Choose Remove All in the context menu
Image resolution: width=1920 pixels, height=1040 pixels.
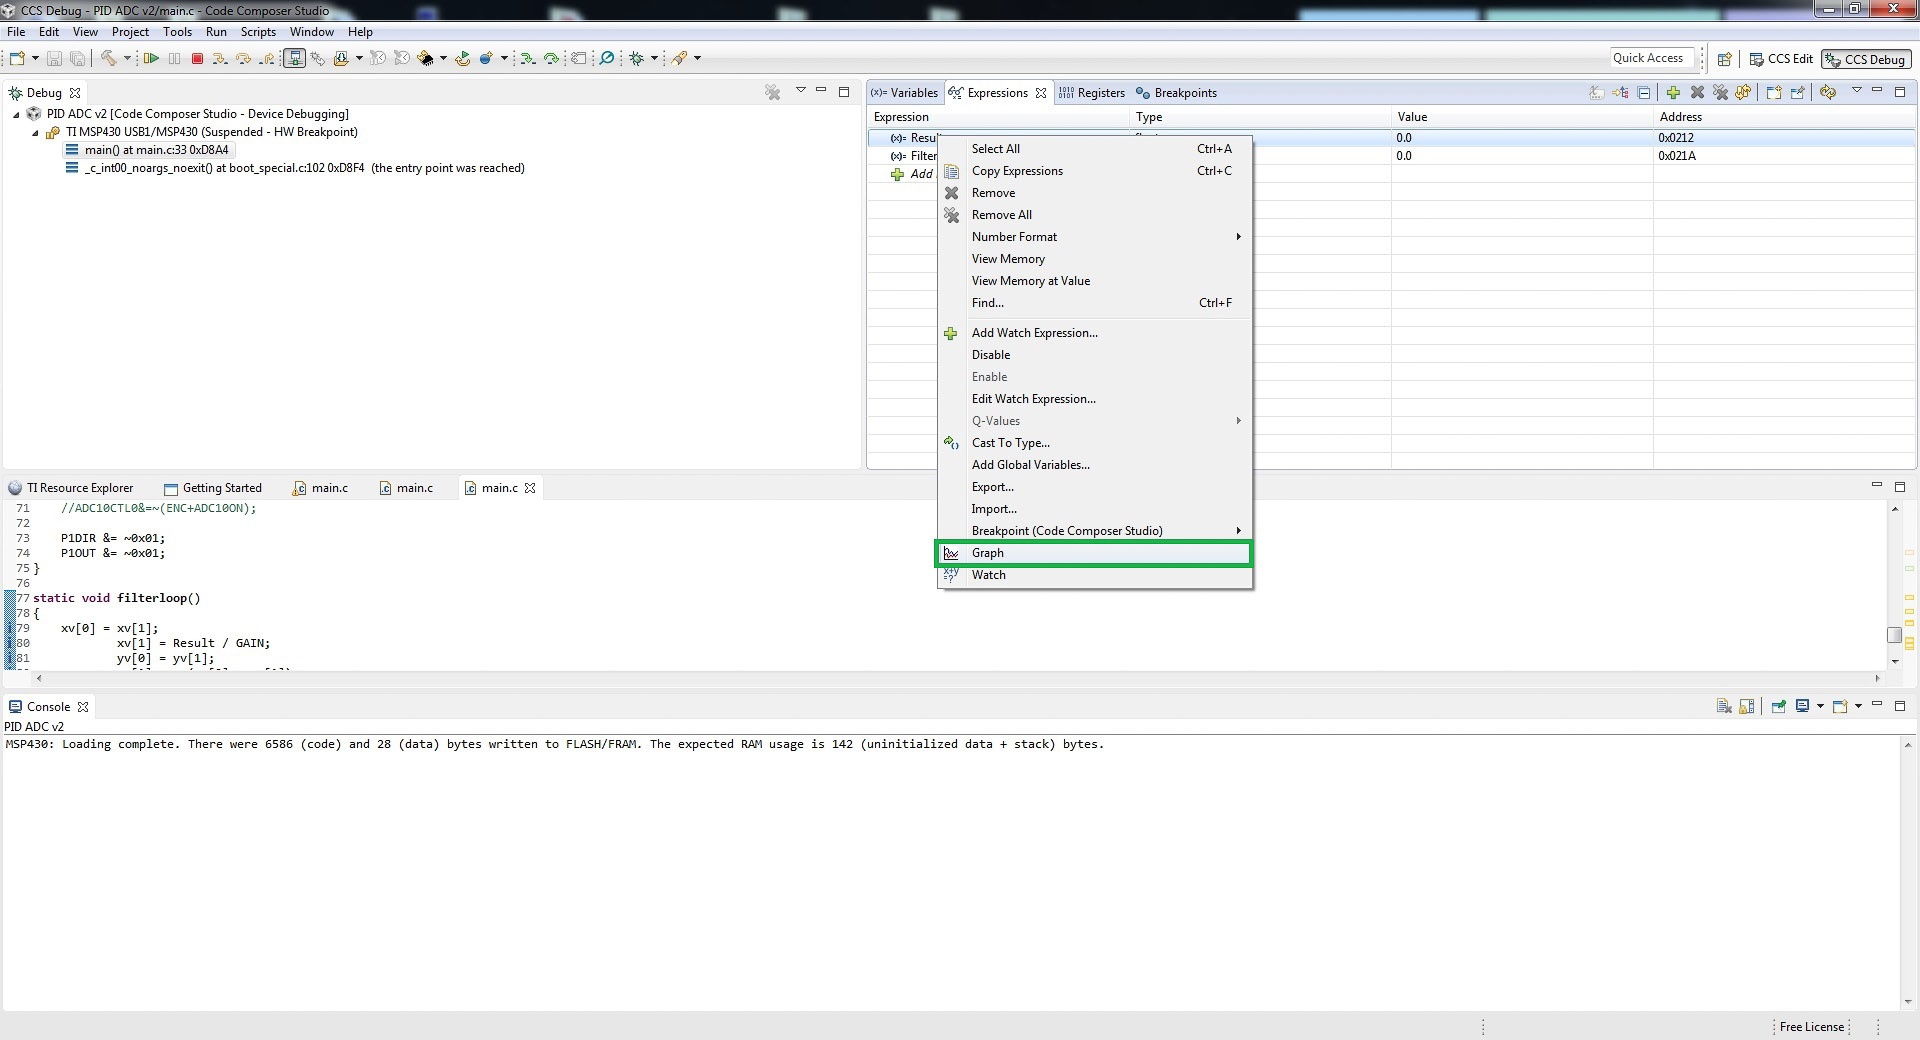coord(1094,215)
